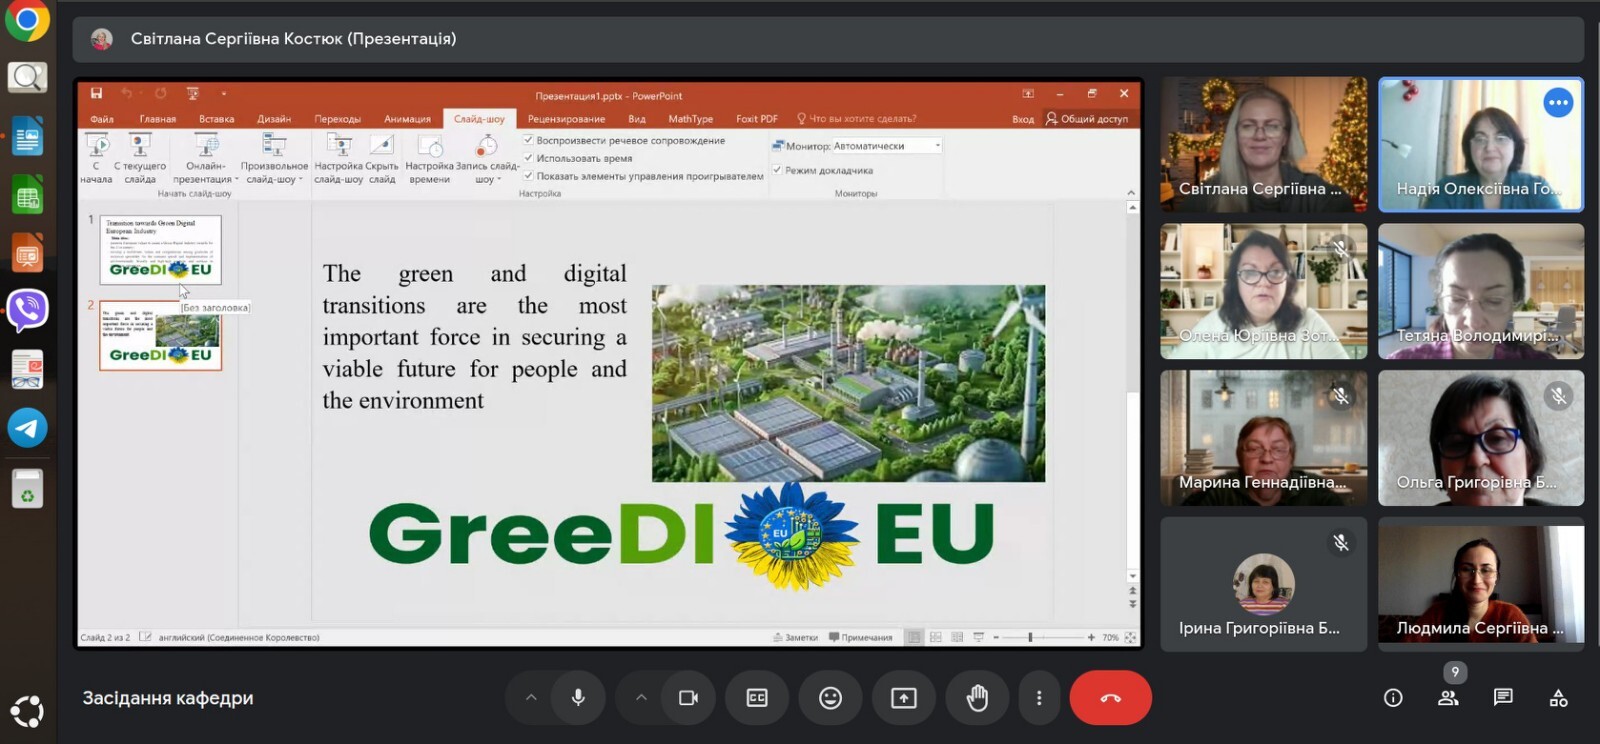Image resolution: width=1600 pixels, height=744 pixels.
Task: Click the Заметки notes button
Action: click(796, 637)
